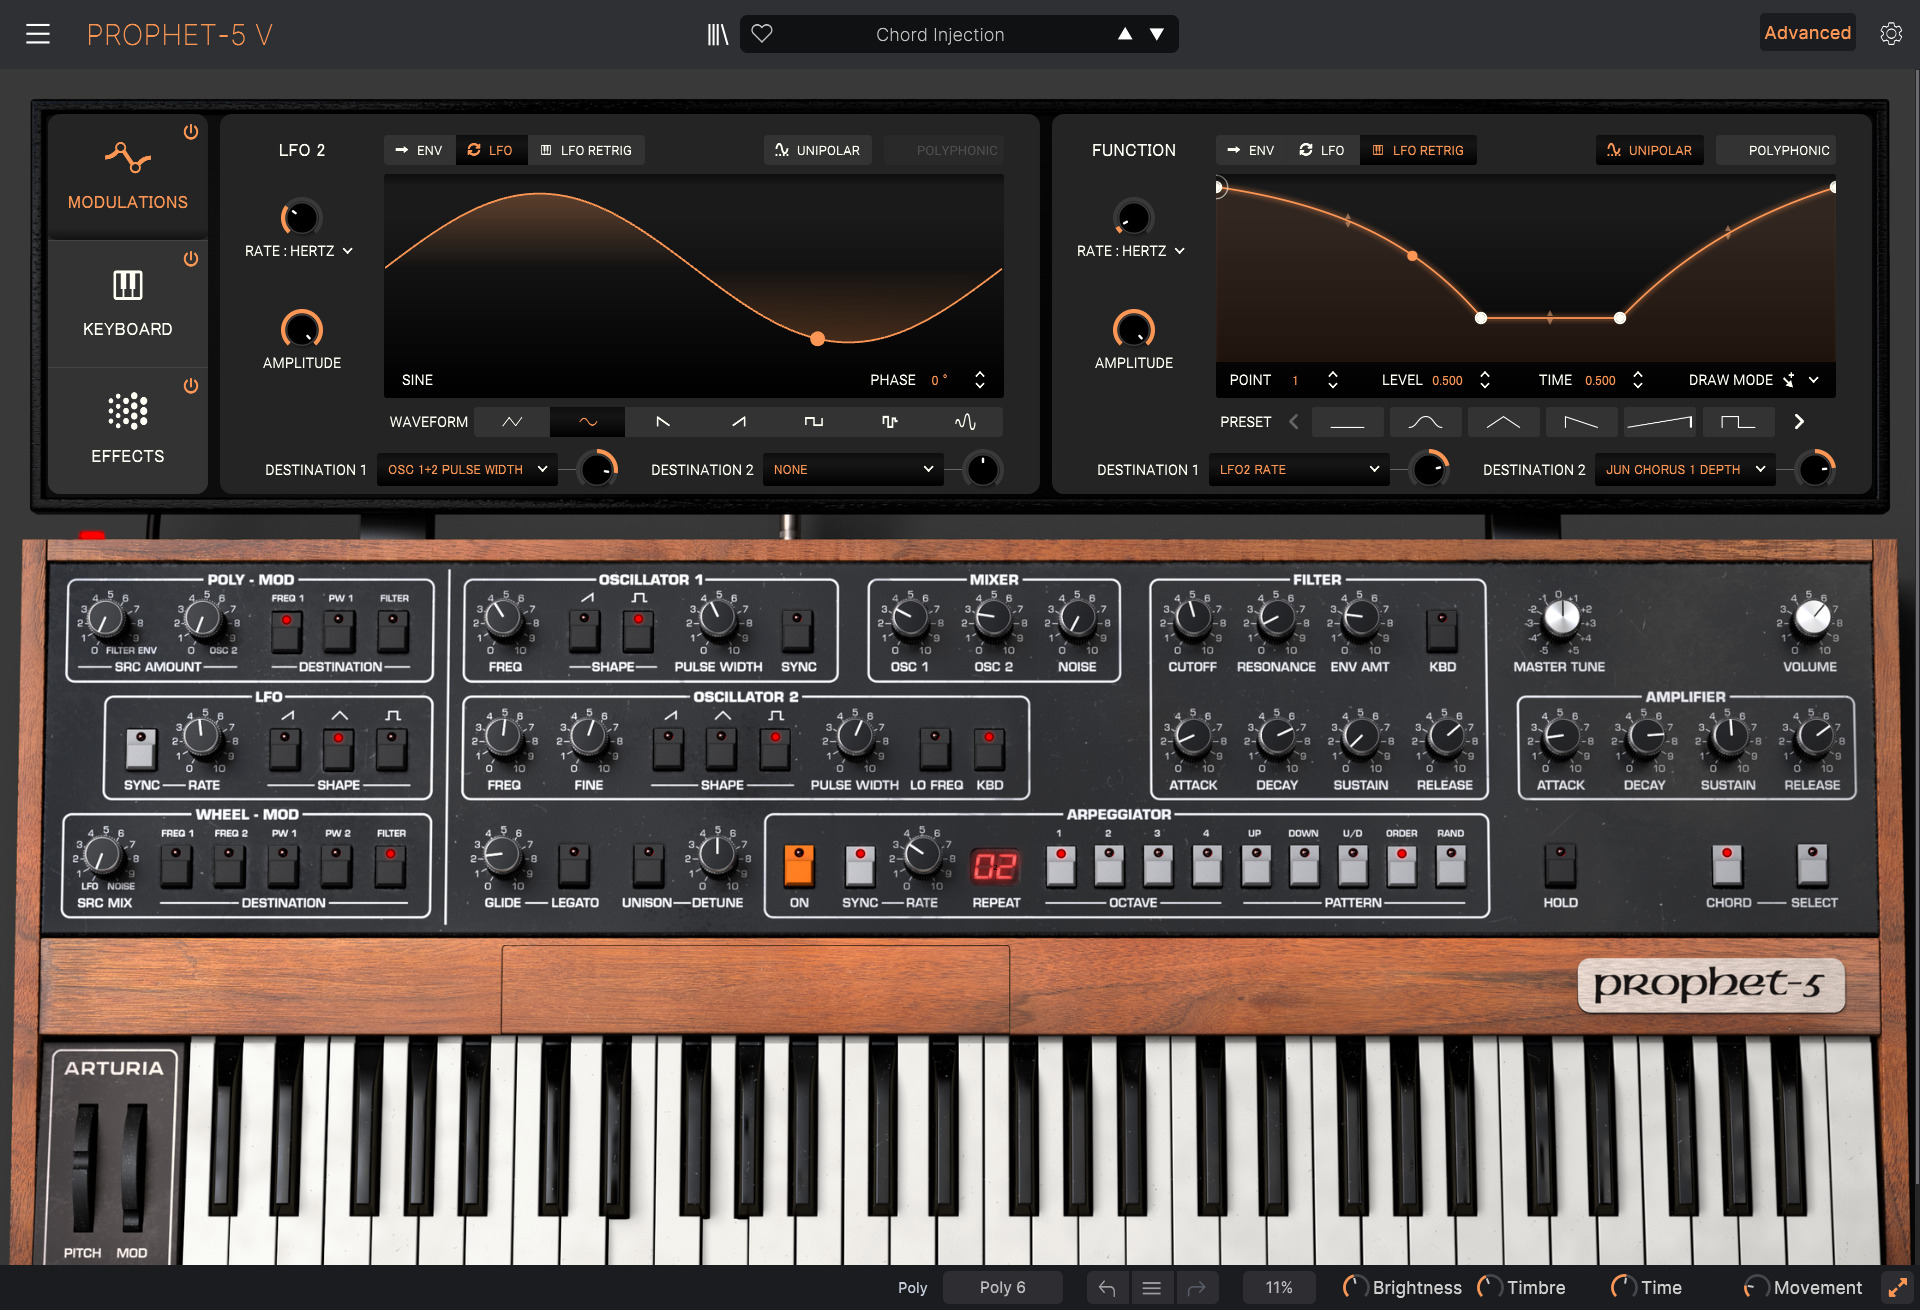Image resolution: width=1920 pixels, height=1310 pixels.
Task: Open the hamburger main menu
Action: click(x=38, y=34)
